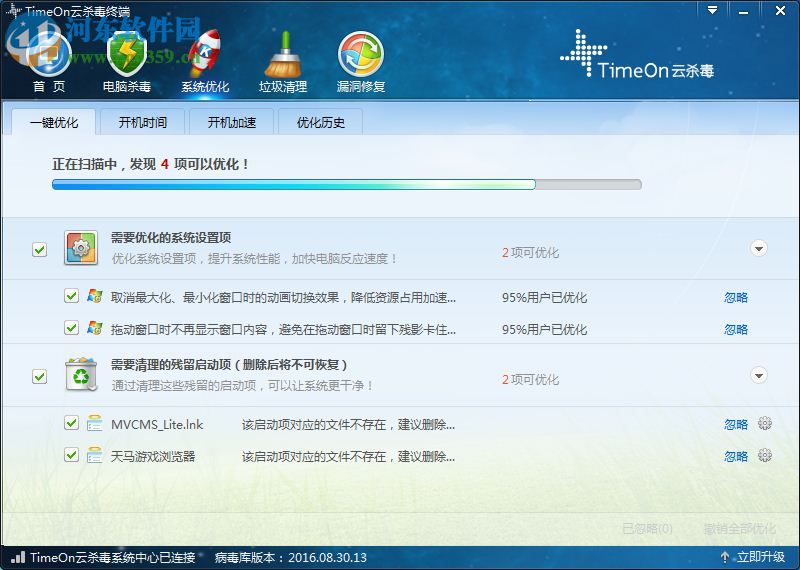Uncheck 取消最大化、最小化窗口动画 item

71,296
